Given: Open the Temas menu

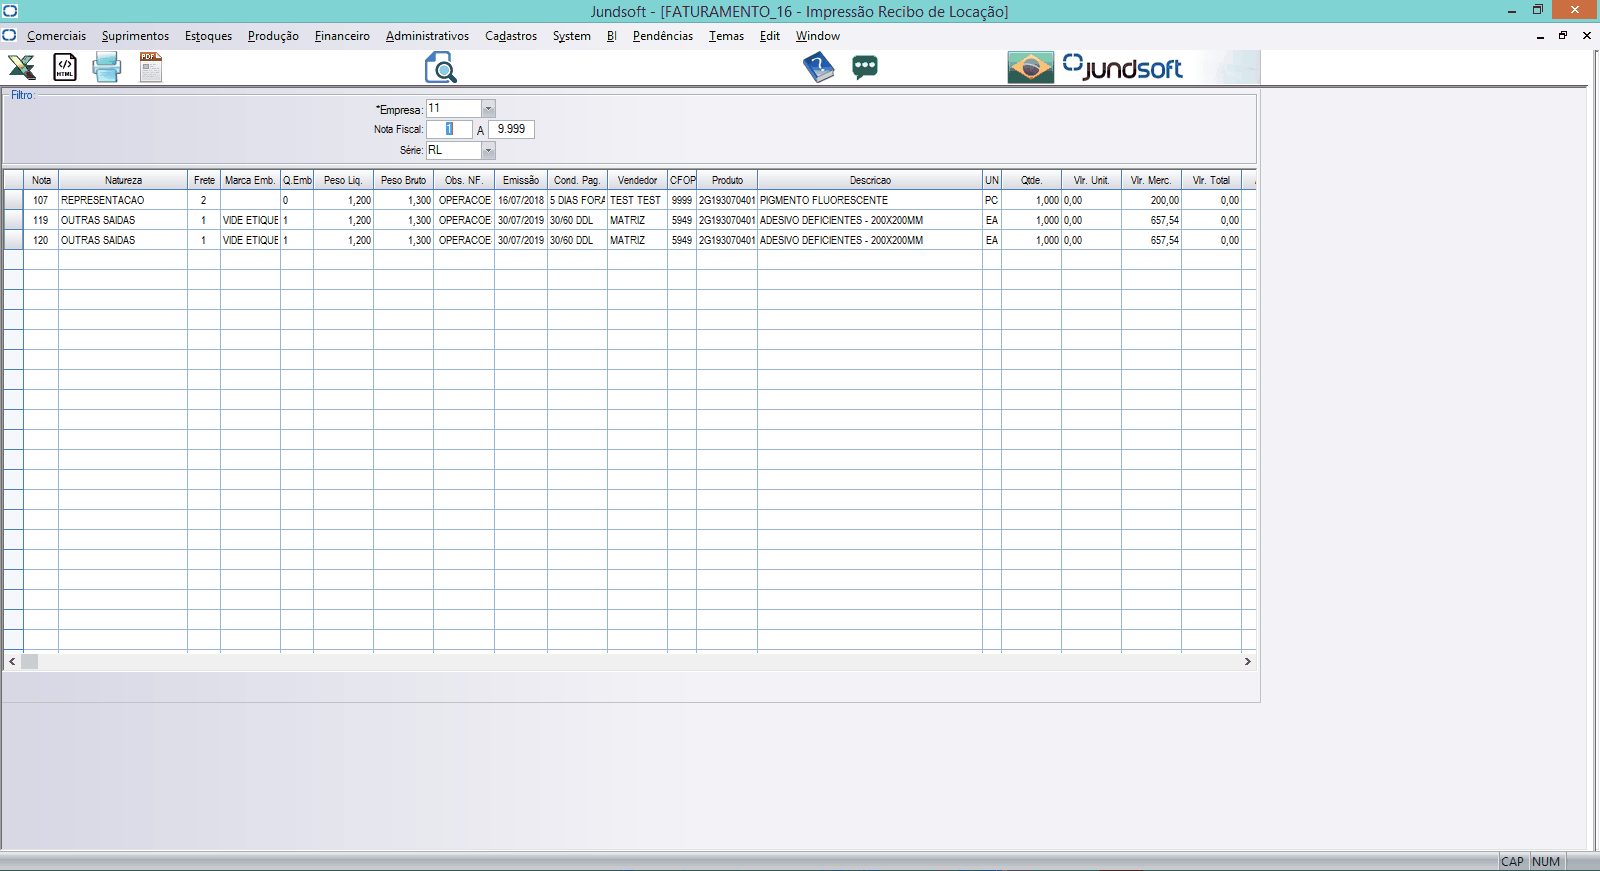Looking at the screenshot, I should point(726,36).
